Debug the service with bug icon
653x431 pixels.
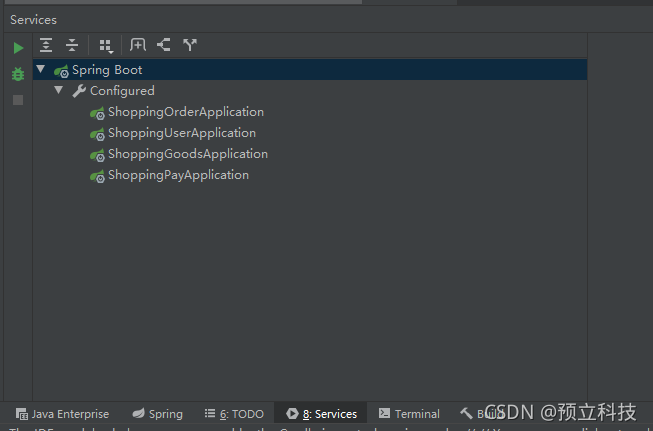tap(18, 74)
